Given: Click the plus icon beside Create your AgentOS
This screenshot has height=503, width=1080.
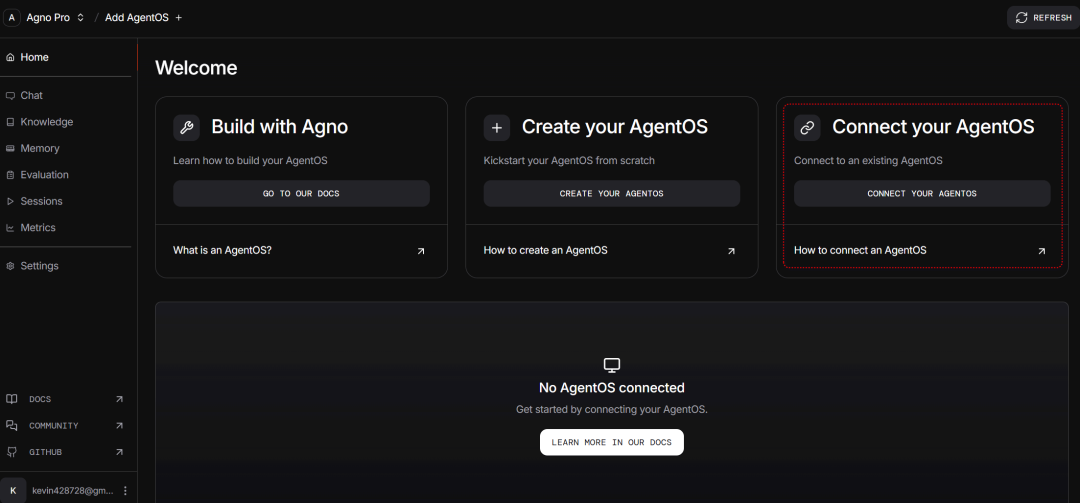Looking at the screenshot, I should (497, 127).
